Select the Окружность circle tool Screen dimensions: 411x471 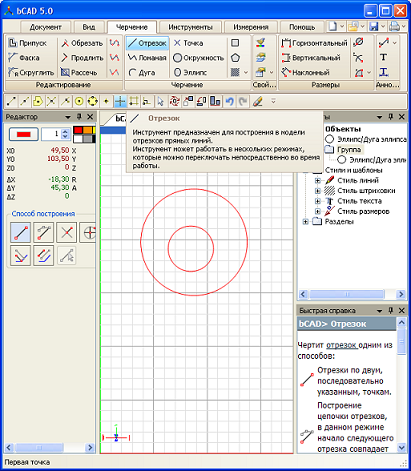pyautogui.click(x=198, y=58)
